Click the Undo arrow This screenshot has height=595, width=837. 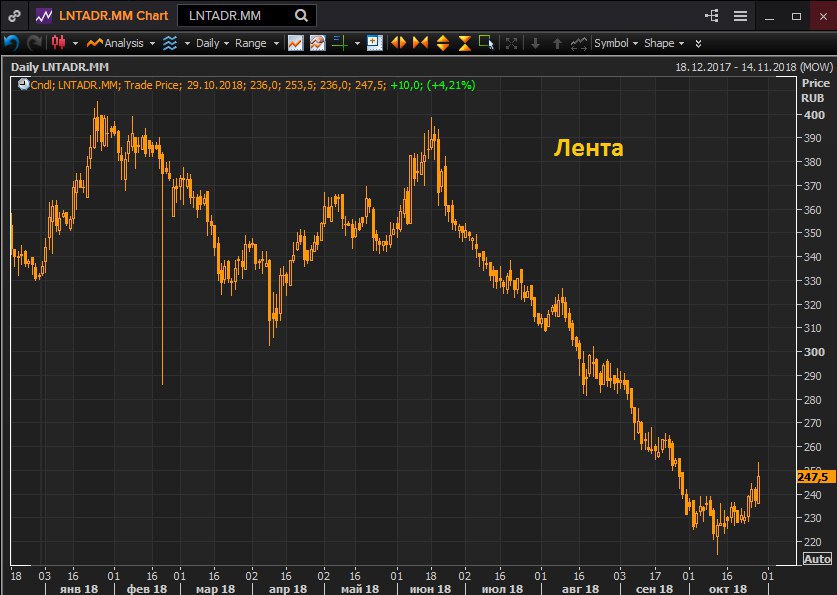tap(11, 43)
